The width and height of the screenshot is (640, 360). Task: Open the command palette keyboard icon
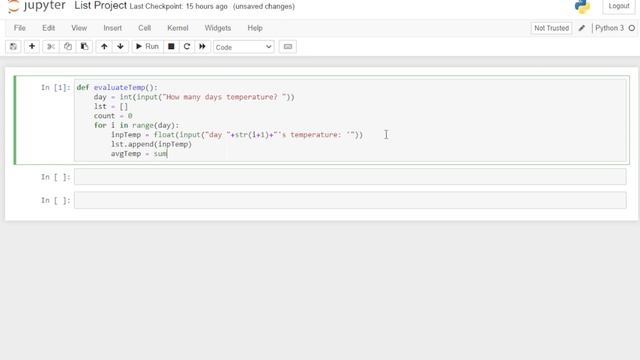coord(288,47)
